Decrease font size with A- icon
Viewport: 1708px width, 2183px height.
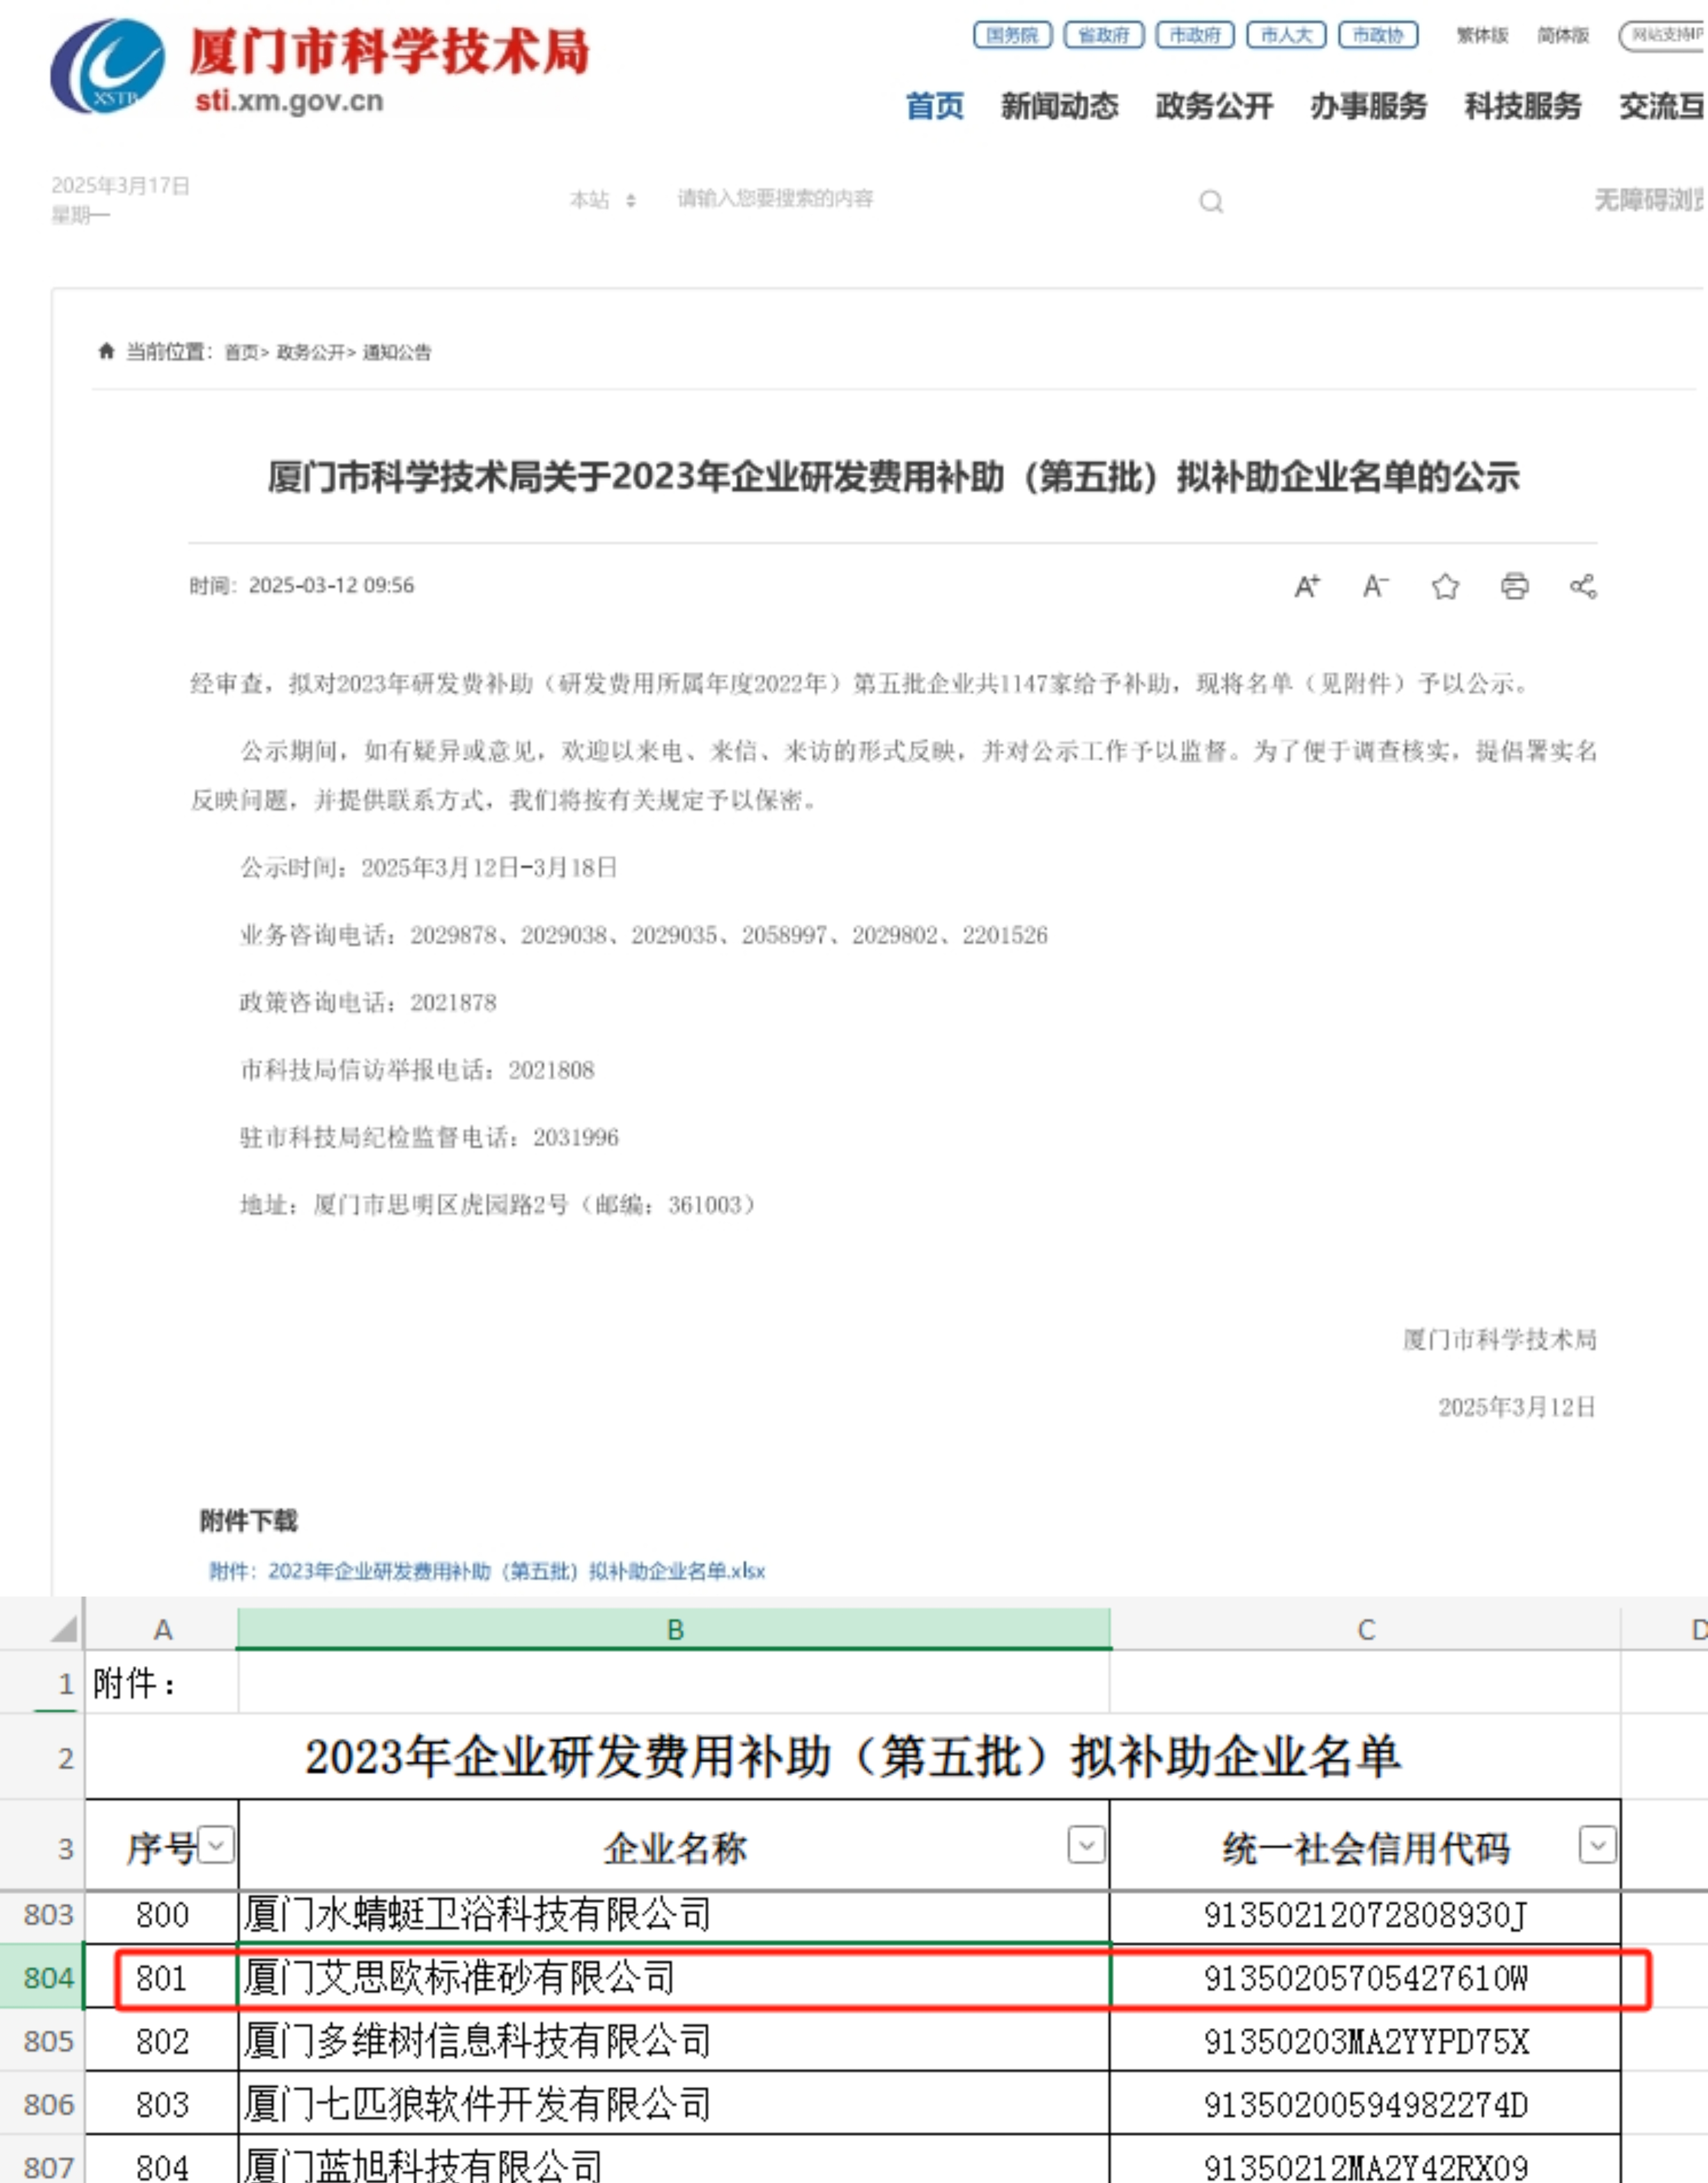coord(1376,586)
